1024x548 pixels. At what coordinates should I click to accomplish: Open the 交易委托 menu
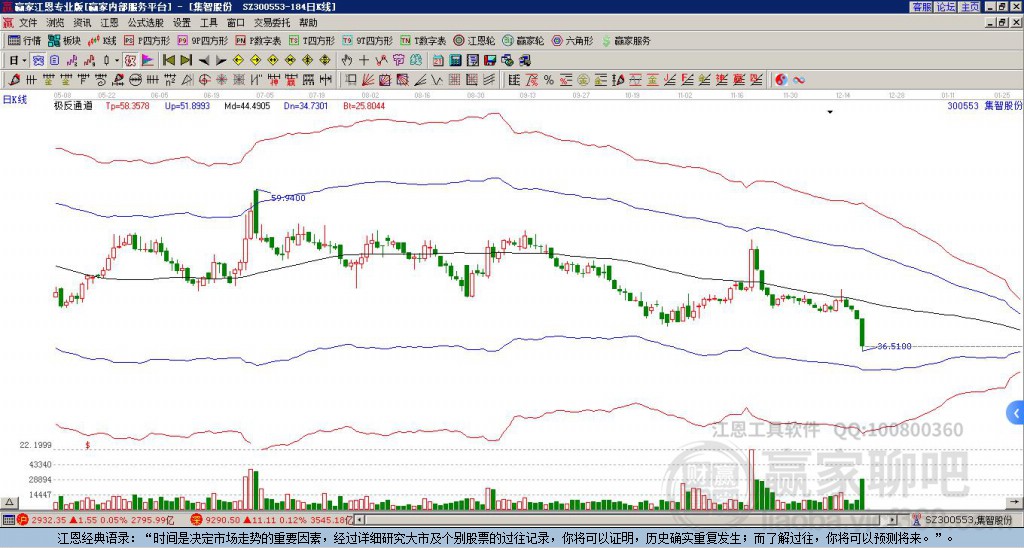(x=272, y=23)
